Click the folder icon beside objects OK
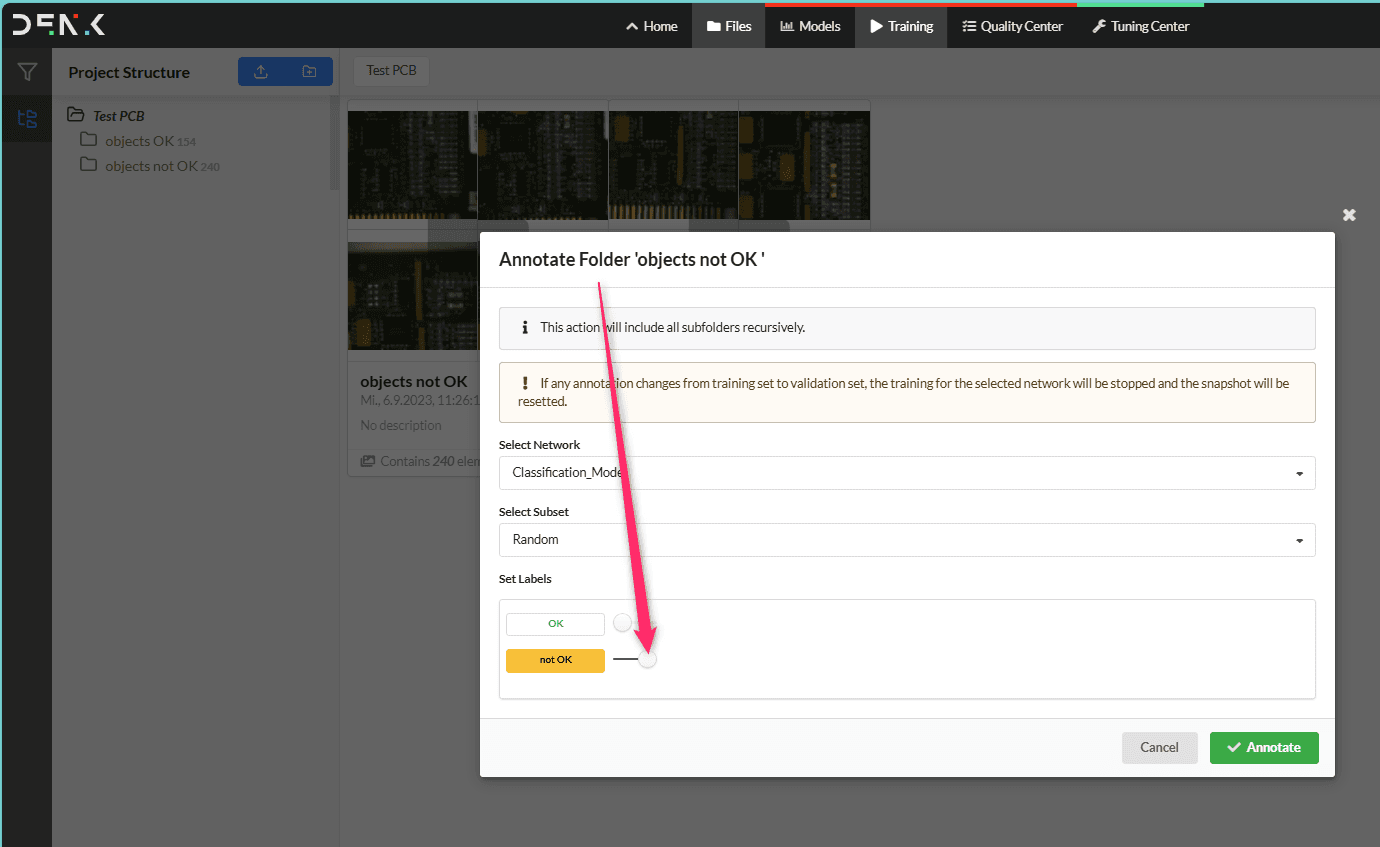The width and height of the screenshot is (1380, 847). coord(89,140)
